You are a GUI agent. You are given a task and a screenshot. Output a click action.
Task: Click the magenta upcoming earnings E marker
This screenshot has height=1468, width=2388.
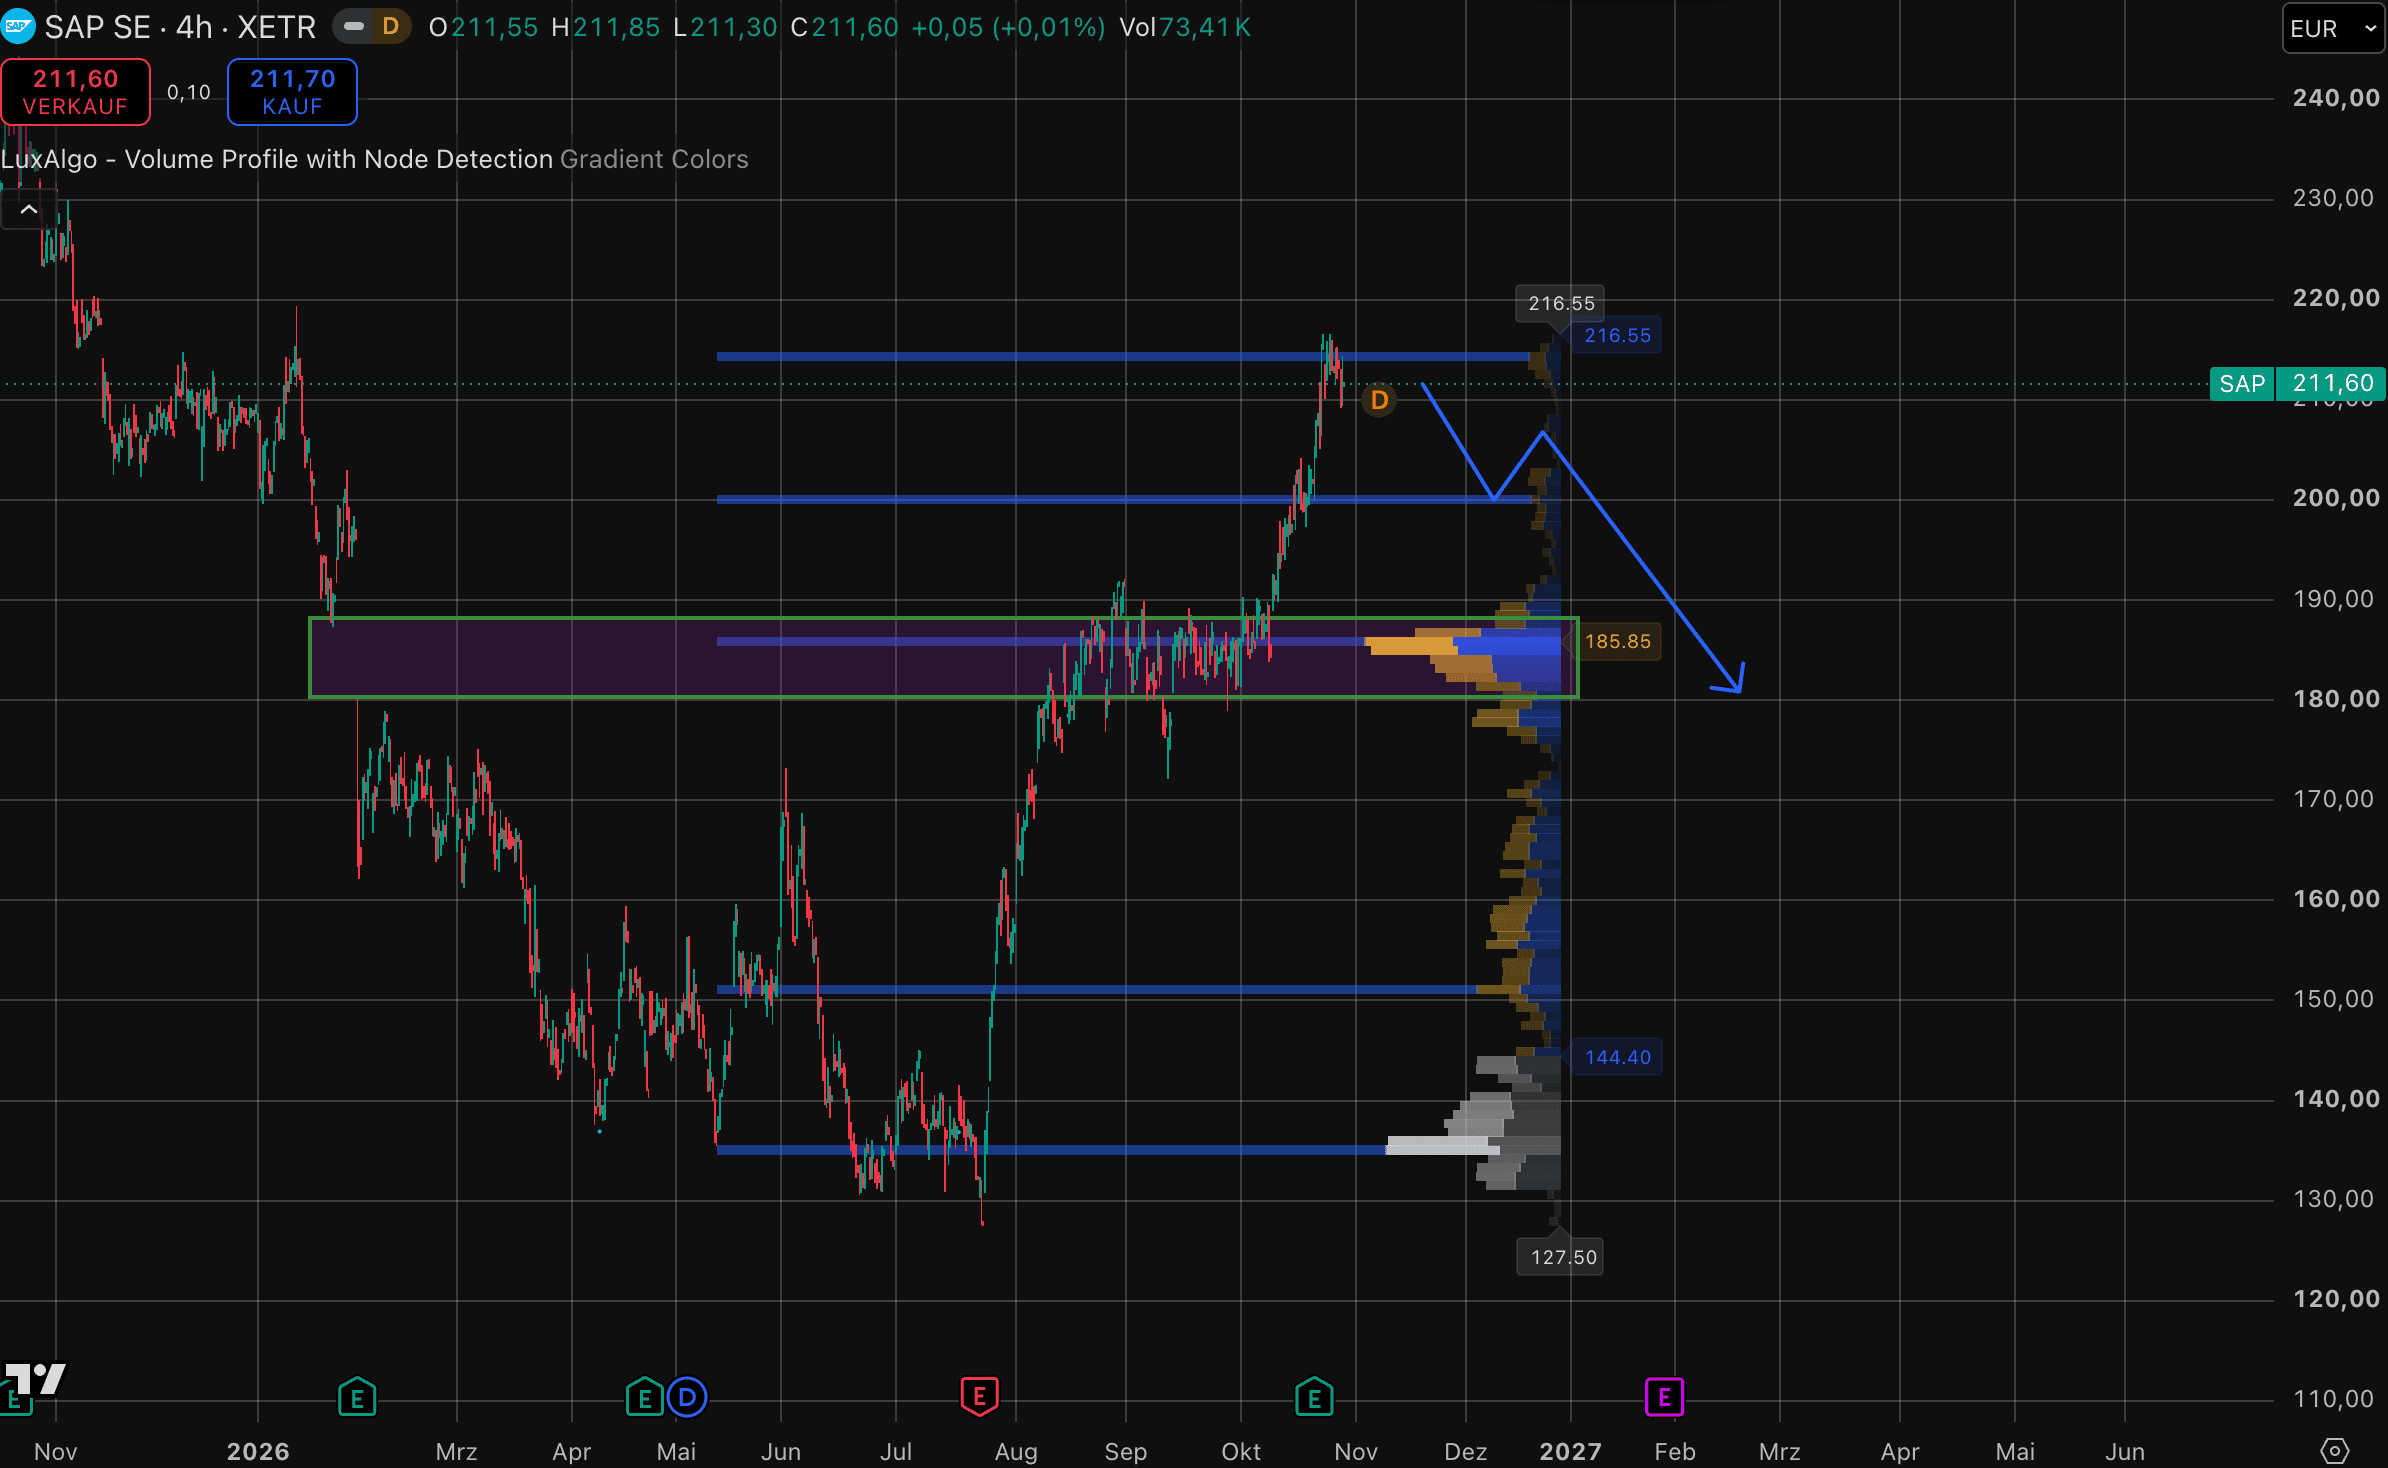[1664, 1397]
